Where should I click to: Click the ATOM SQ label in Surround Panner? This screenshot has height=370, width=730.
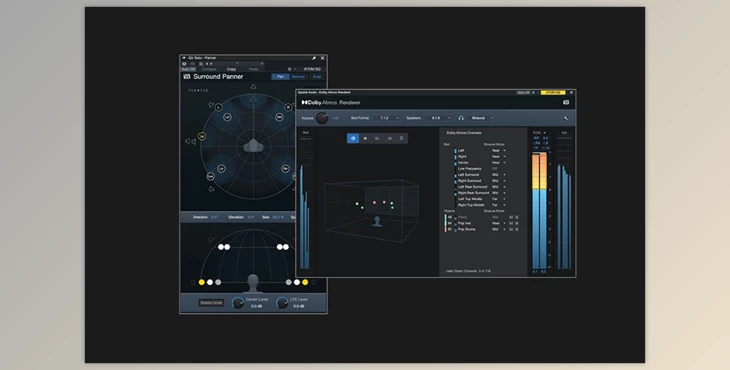point(312,69)
